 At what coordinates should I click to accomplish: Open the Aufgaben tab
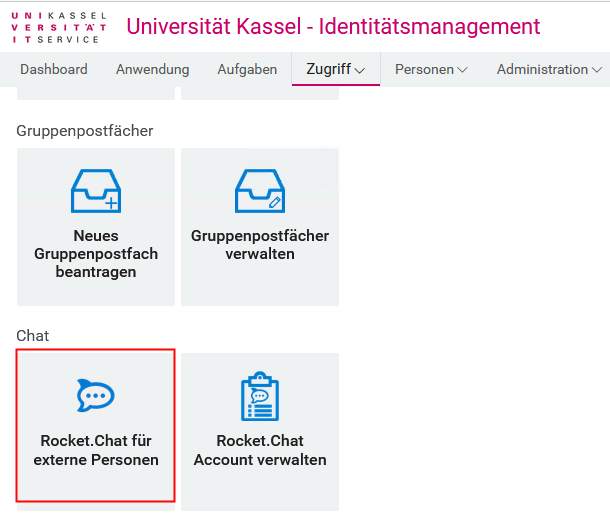click(x=247, y=69)
